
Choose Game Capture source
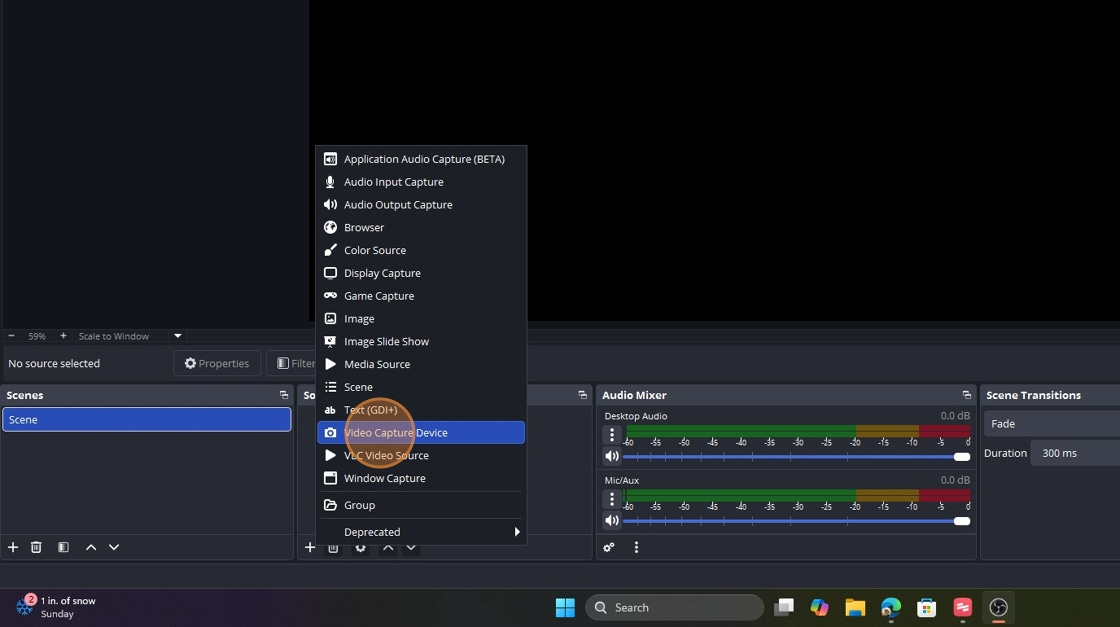click(421, 296)
